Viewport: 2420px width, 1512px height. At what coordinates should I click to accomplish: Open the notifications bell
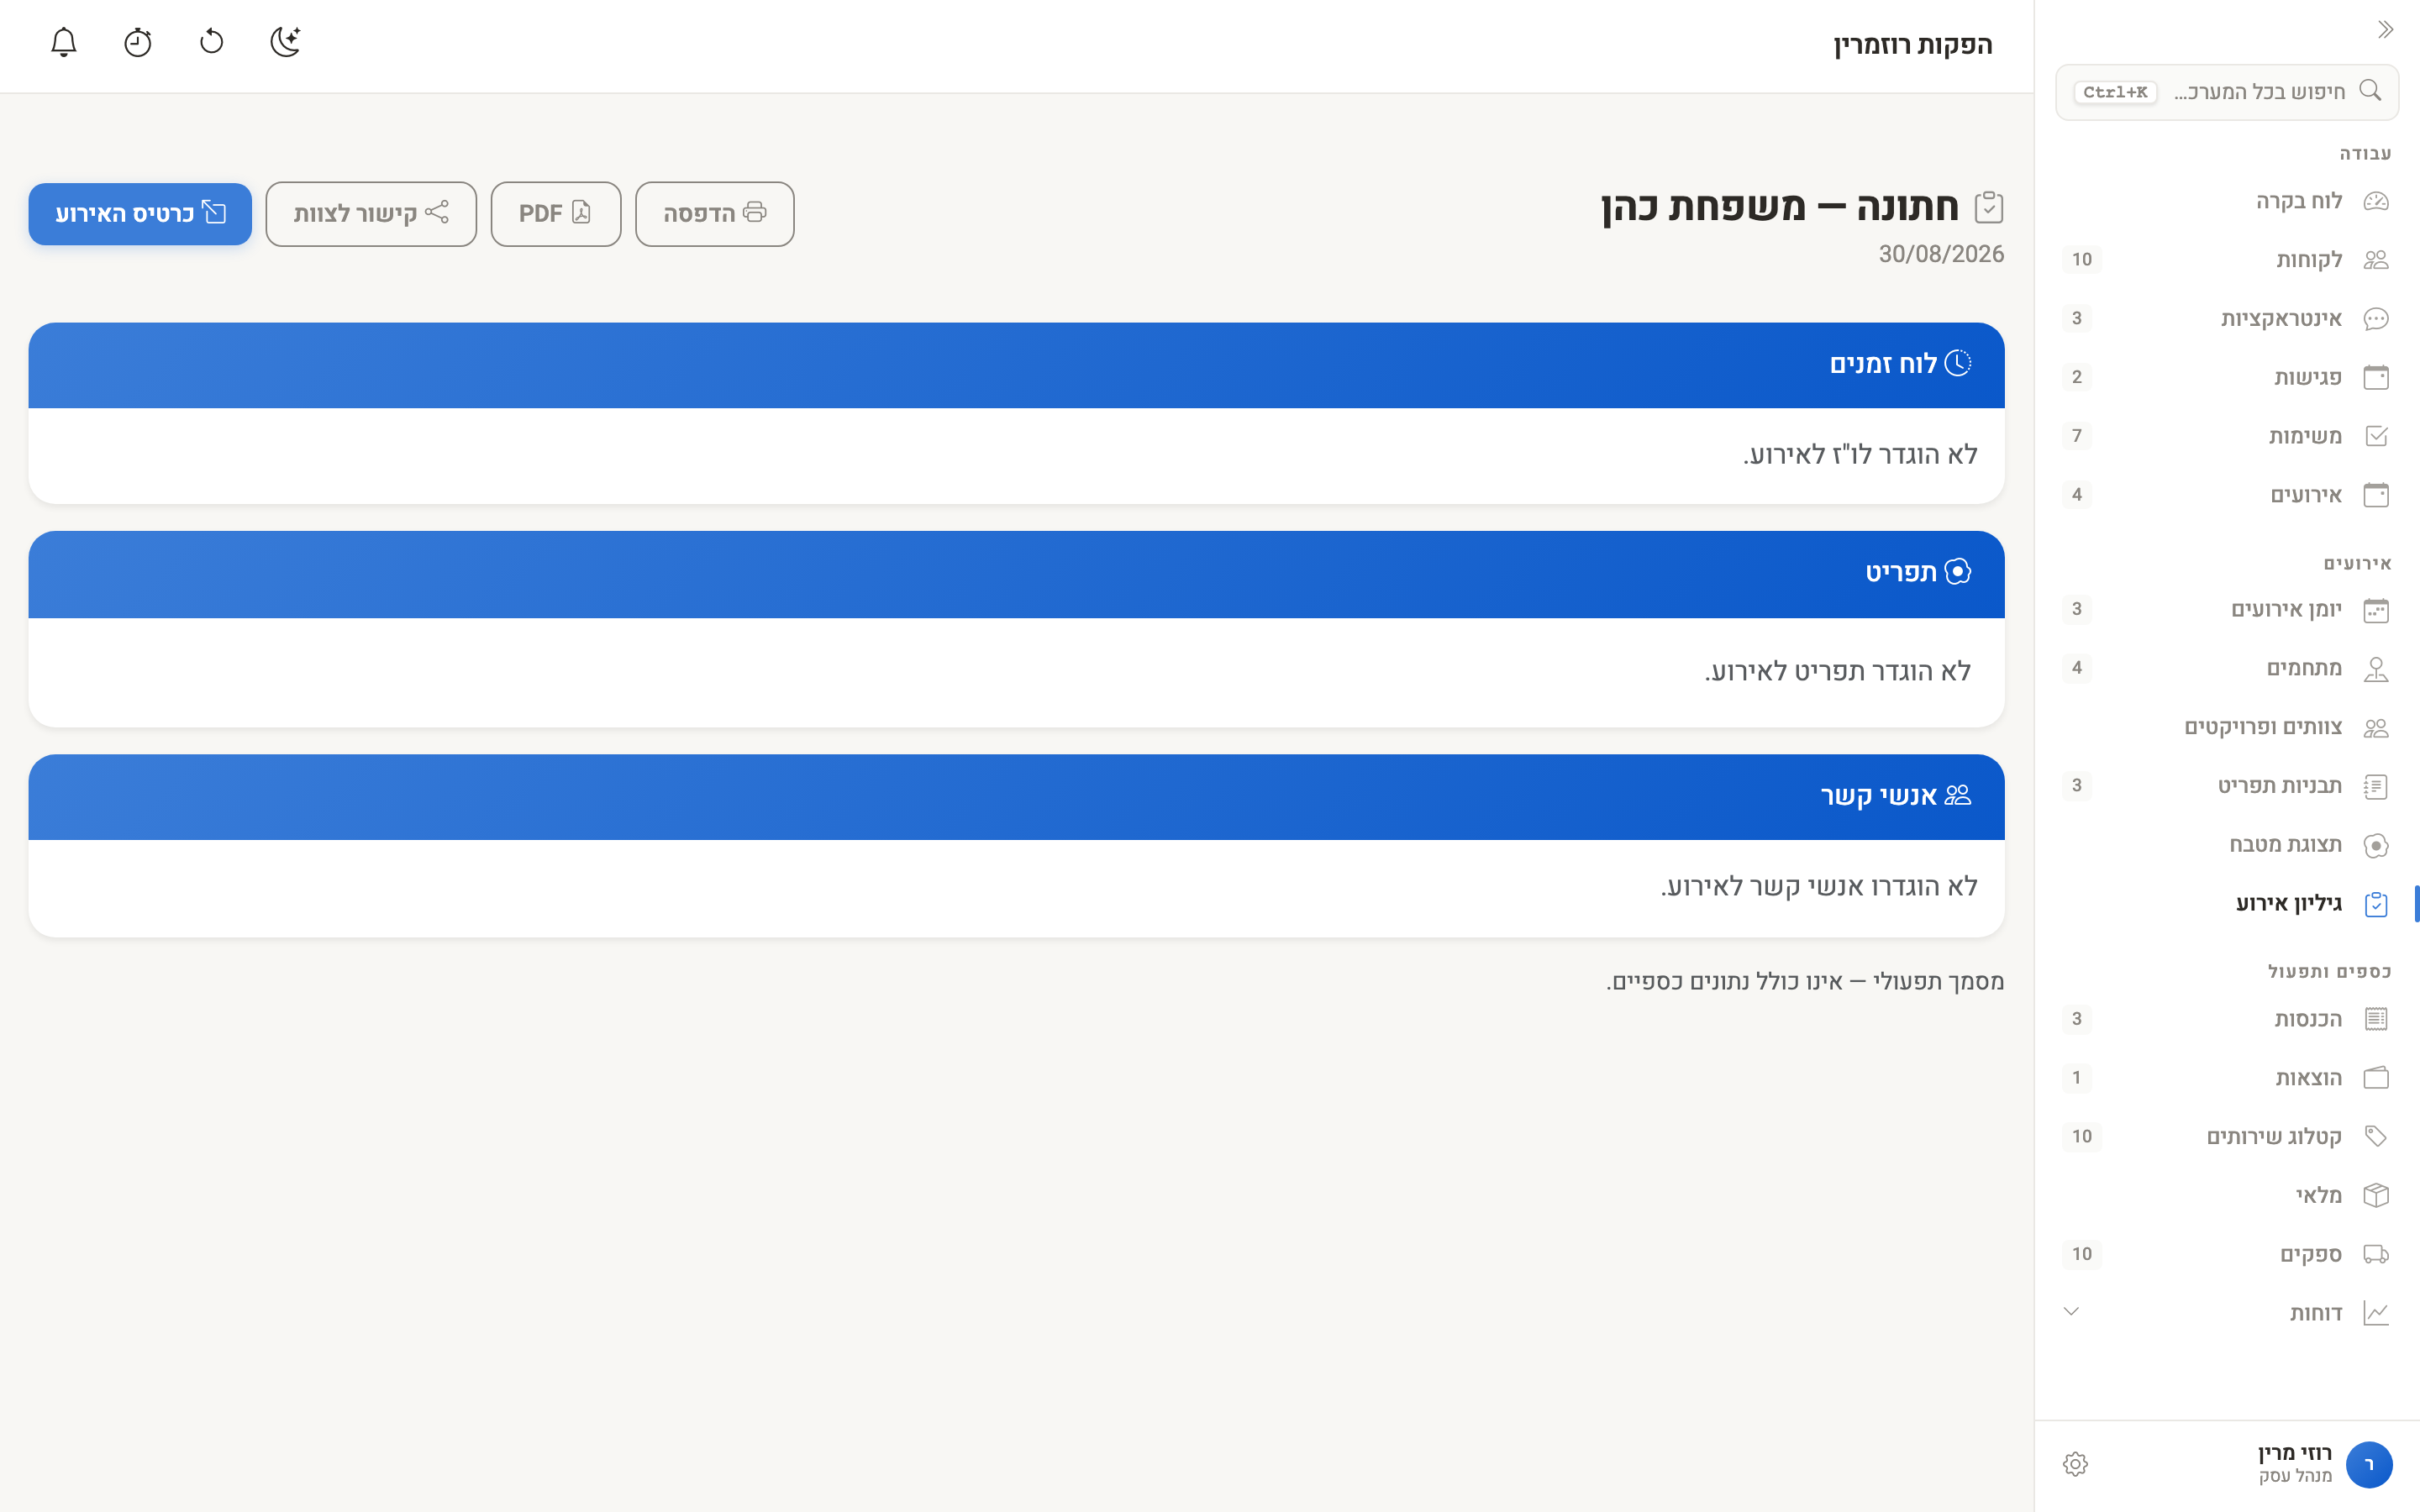point(64,42)
